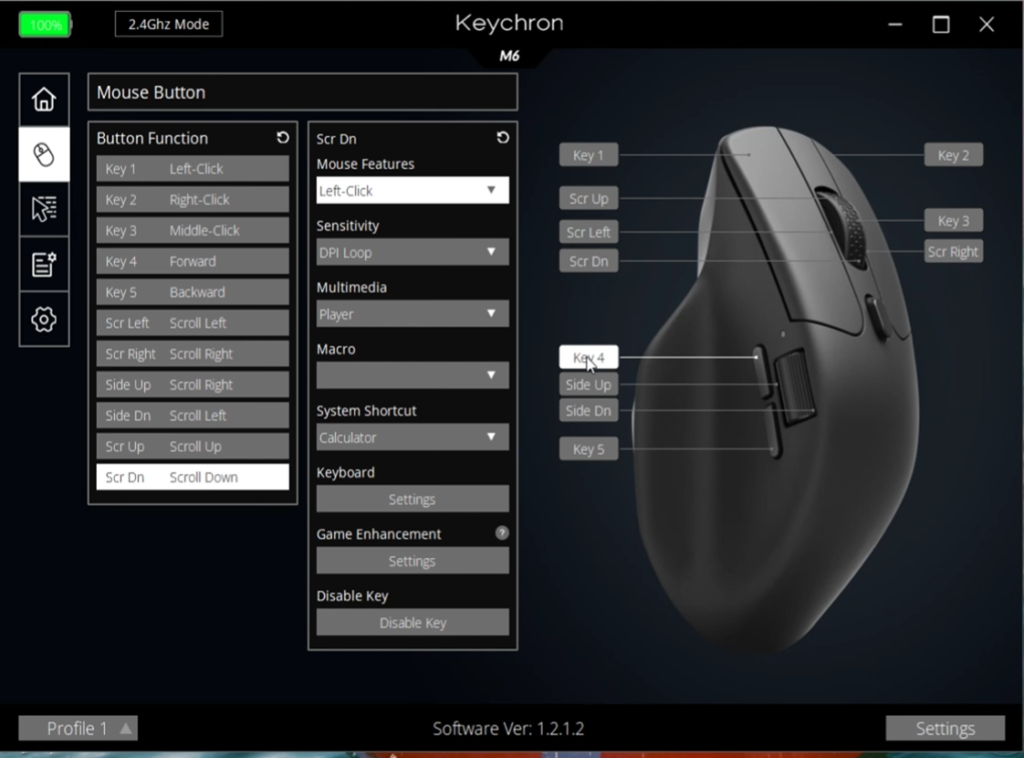1024x758 pixels.
Task: Show Game Enhancement help tooltip
Action: [502, 533]
